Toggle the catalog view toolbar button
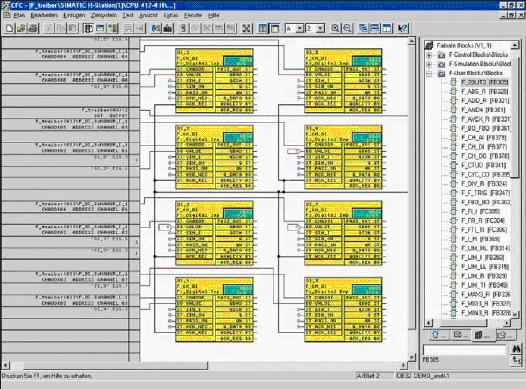 88,28
